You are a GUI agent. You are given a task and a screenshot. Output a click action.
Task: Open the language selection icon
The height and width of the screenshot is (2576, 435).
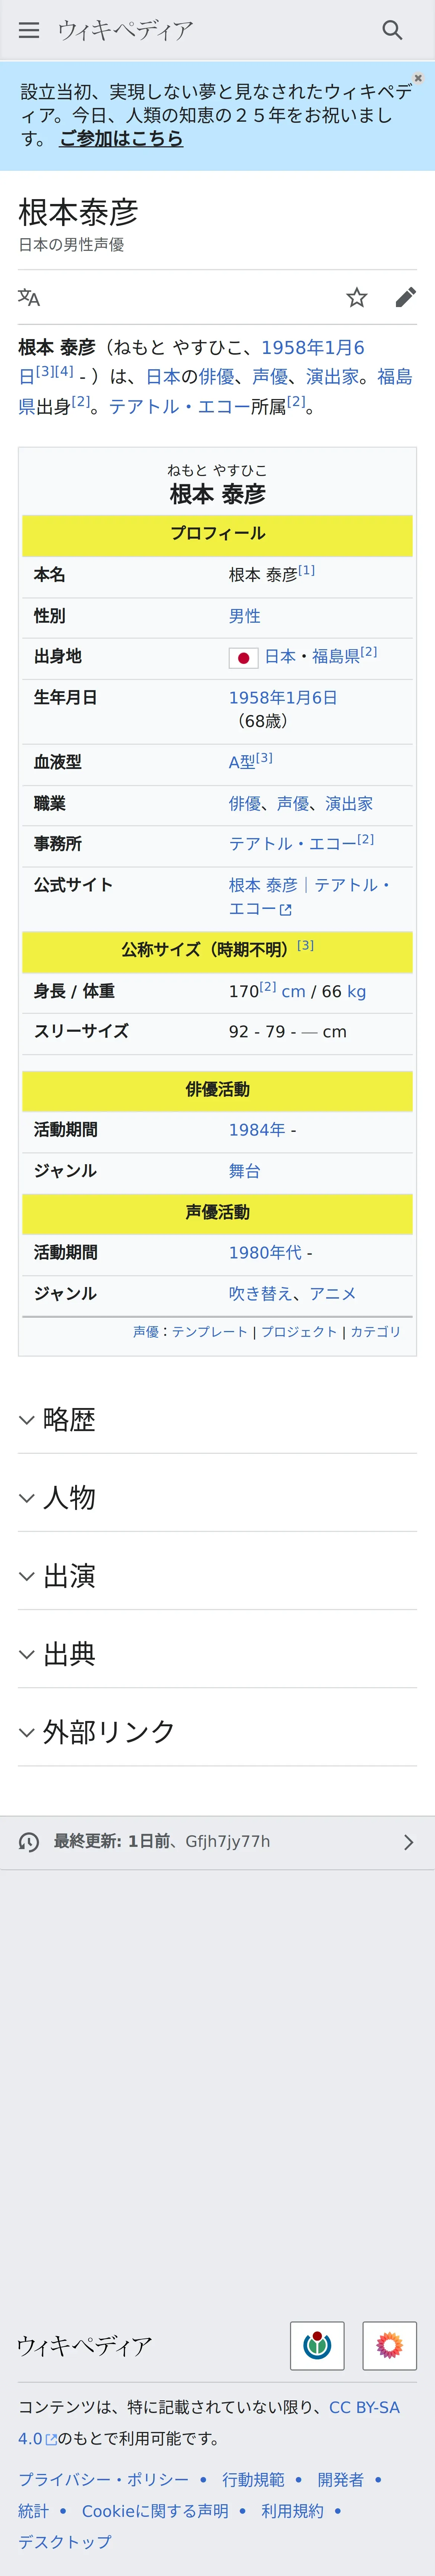point(29,297)
